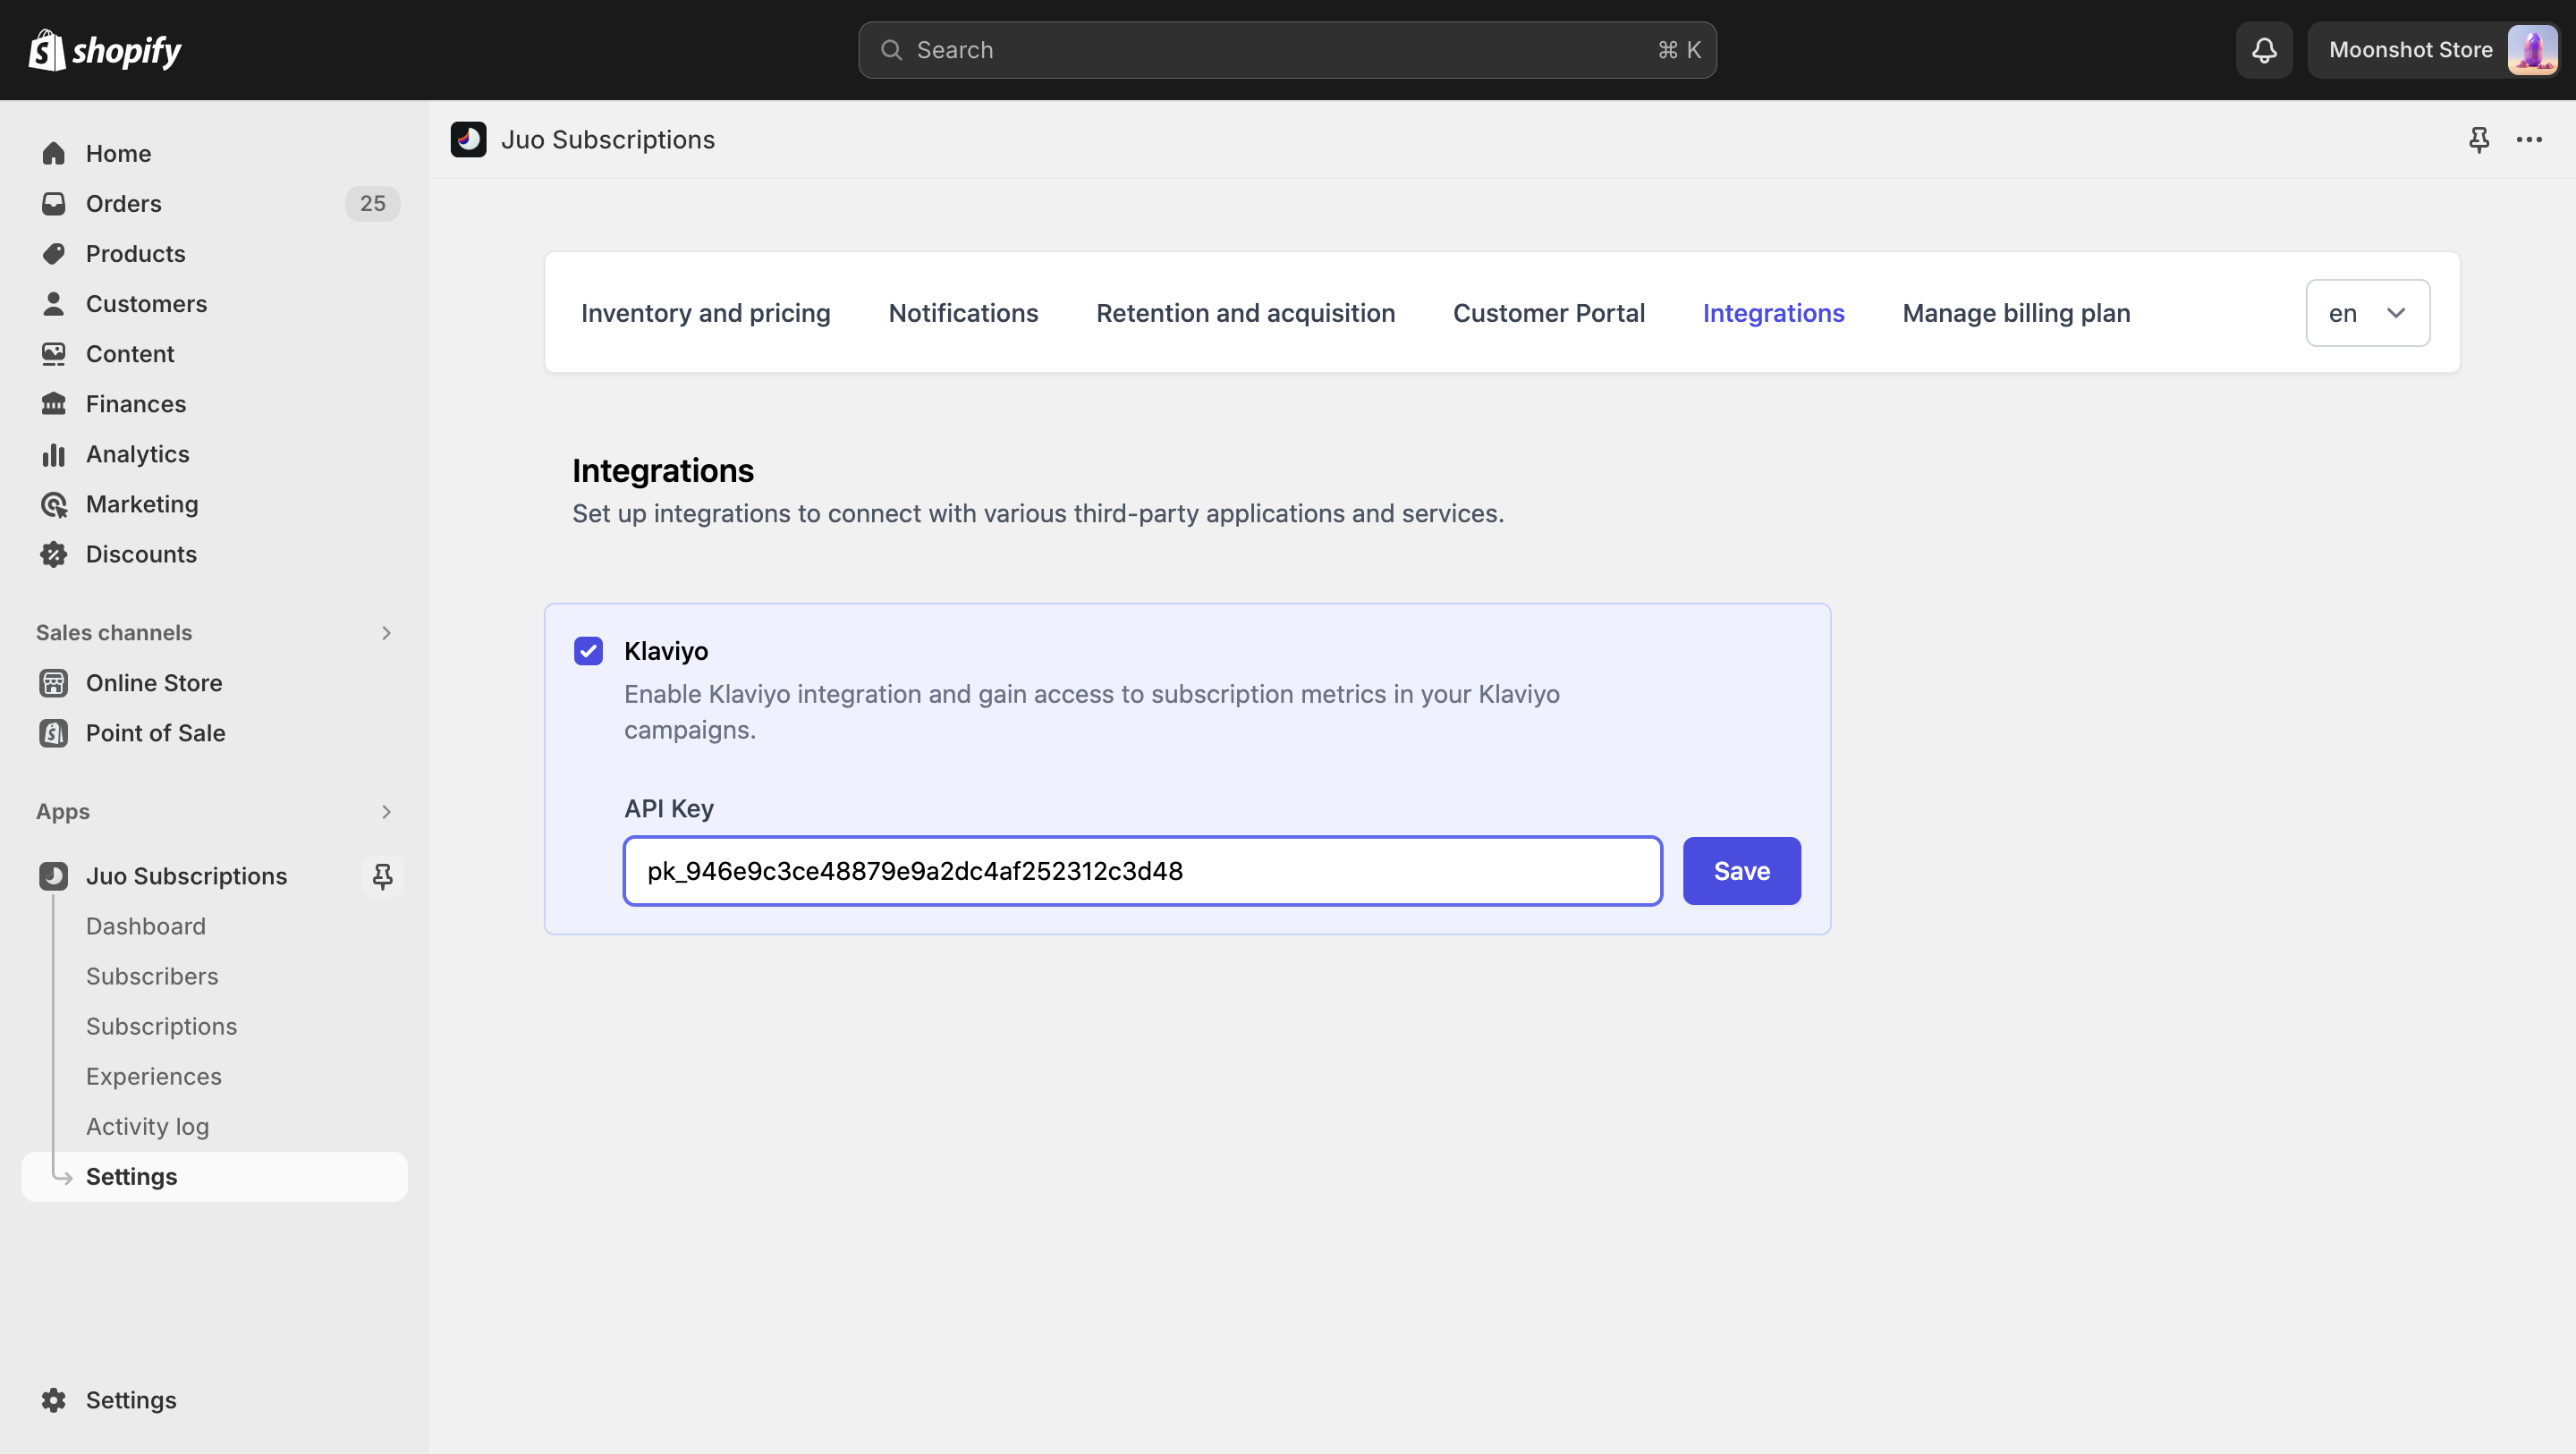
Task: Click the Point of Sale bag icon
Action: [54, 733]
